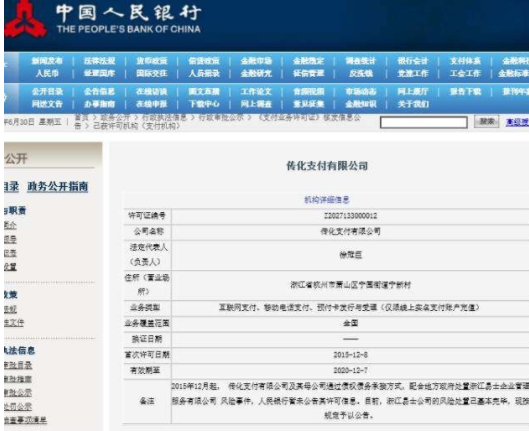Click the People's Bank of China logo

26,20
